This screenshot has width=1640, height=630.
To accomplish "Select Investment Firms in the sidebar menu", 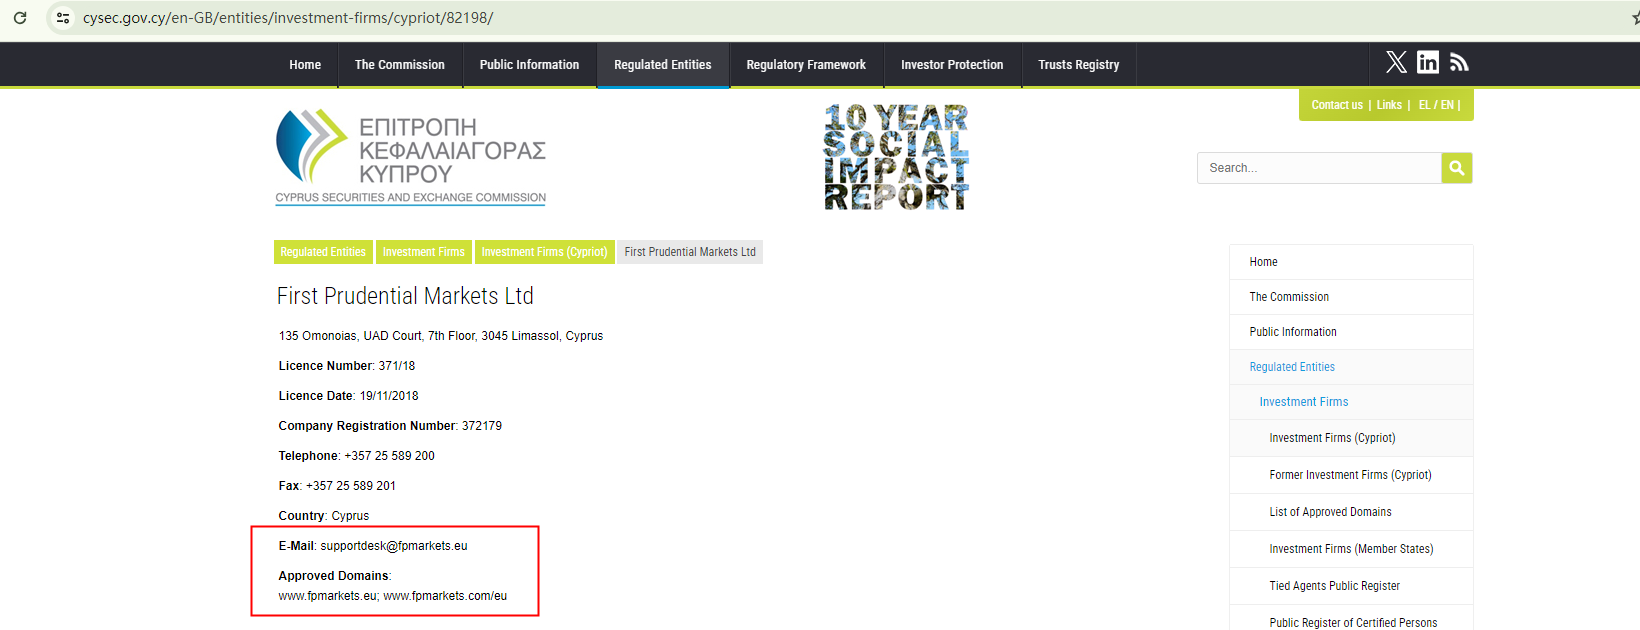I will point(1351,402).
